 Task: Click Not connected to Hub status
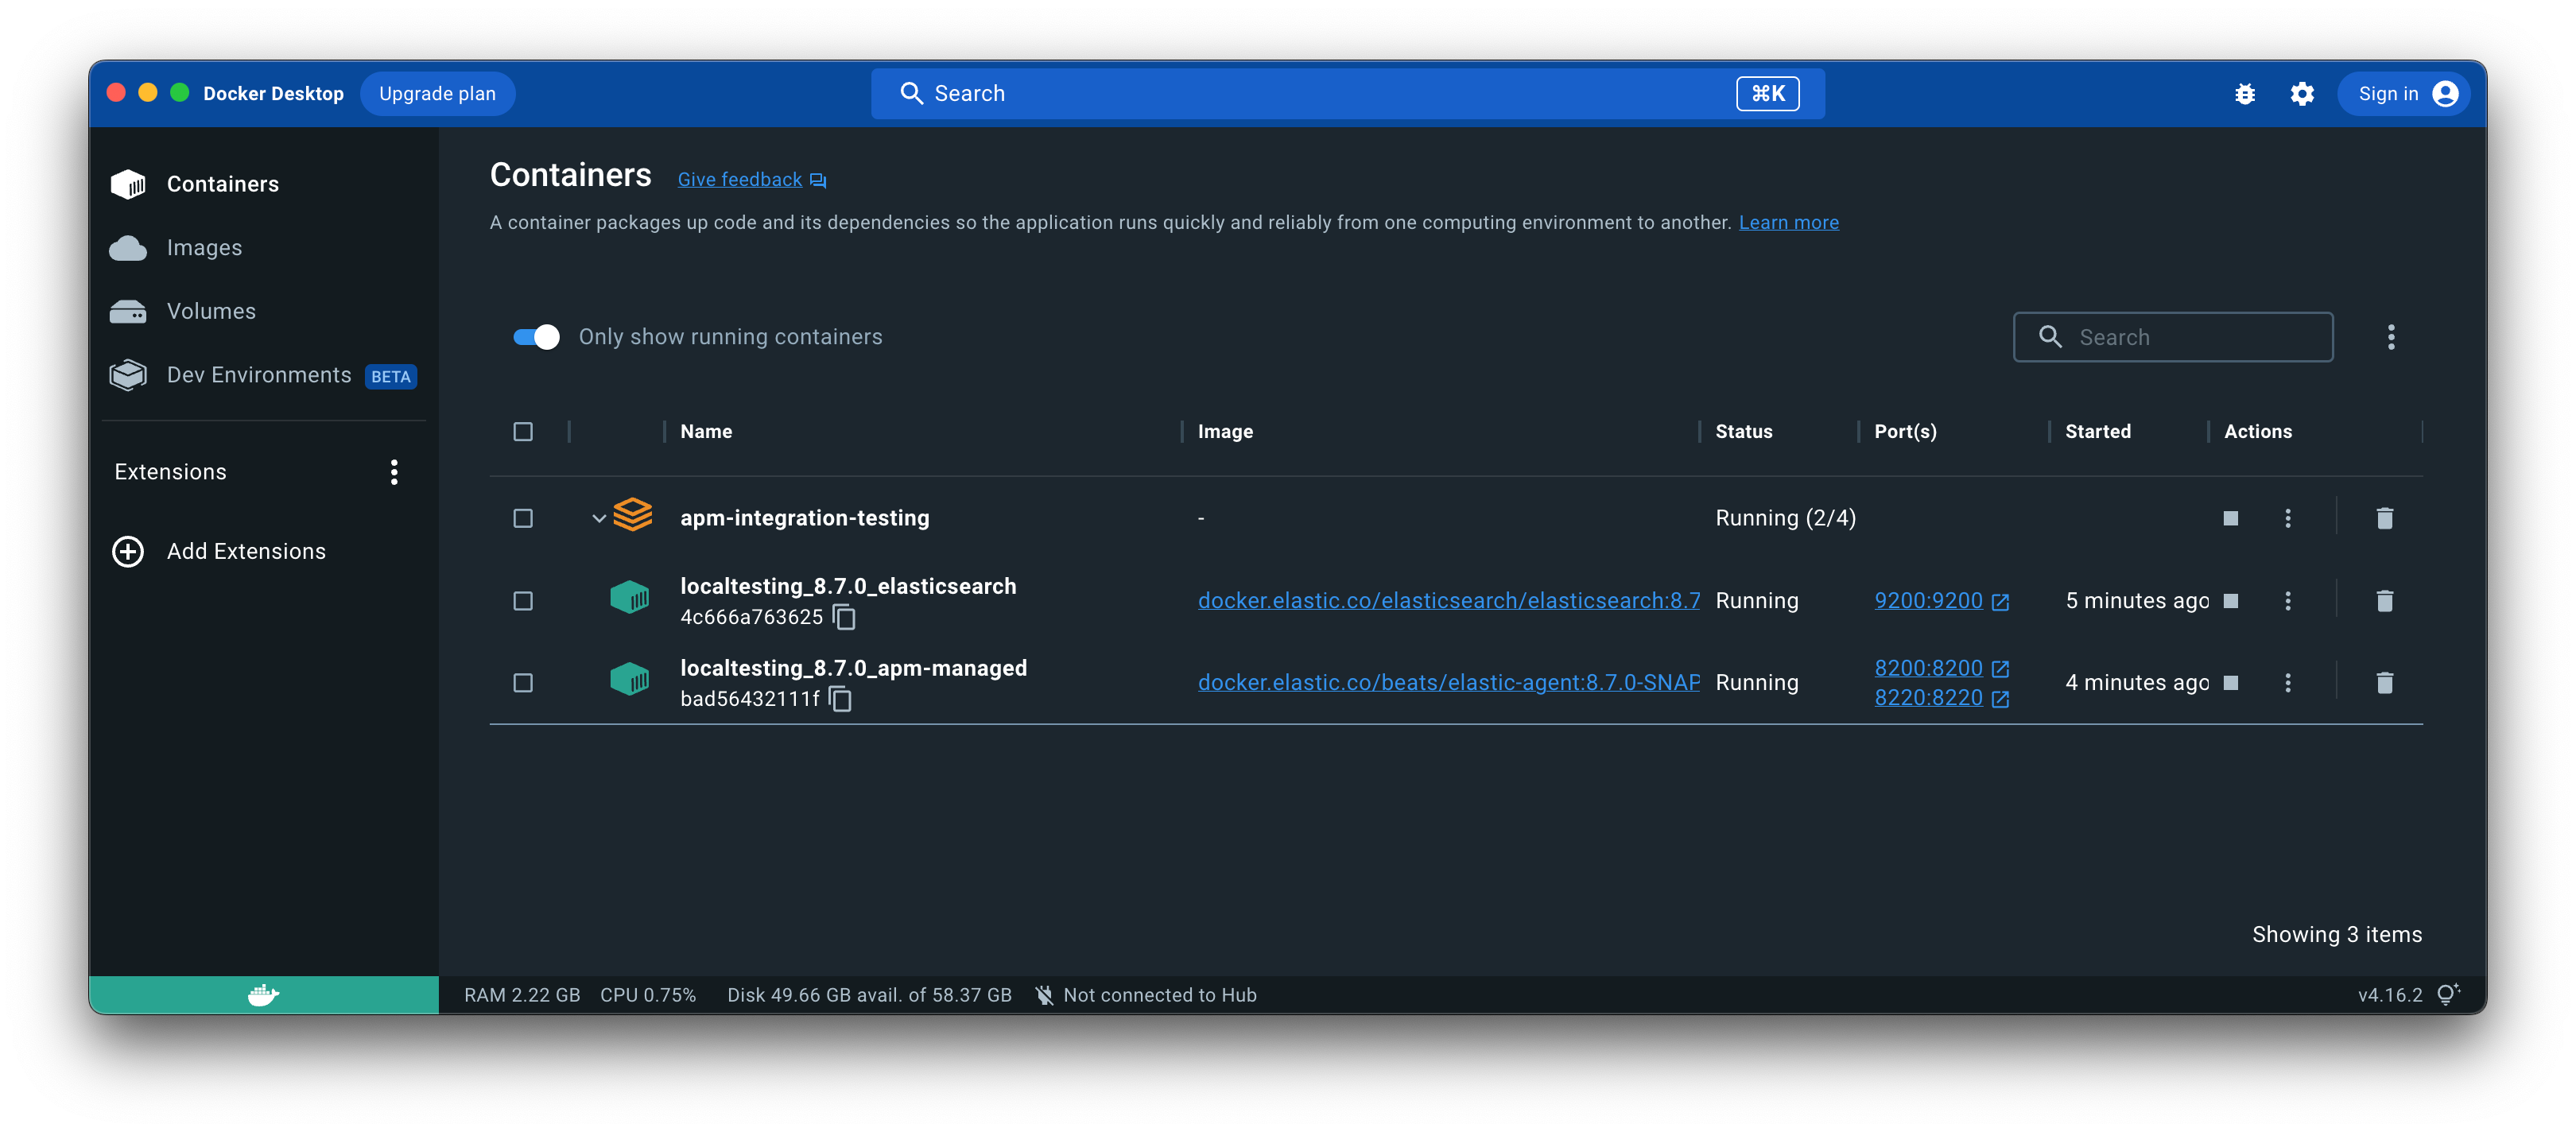point(1145,995)
